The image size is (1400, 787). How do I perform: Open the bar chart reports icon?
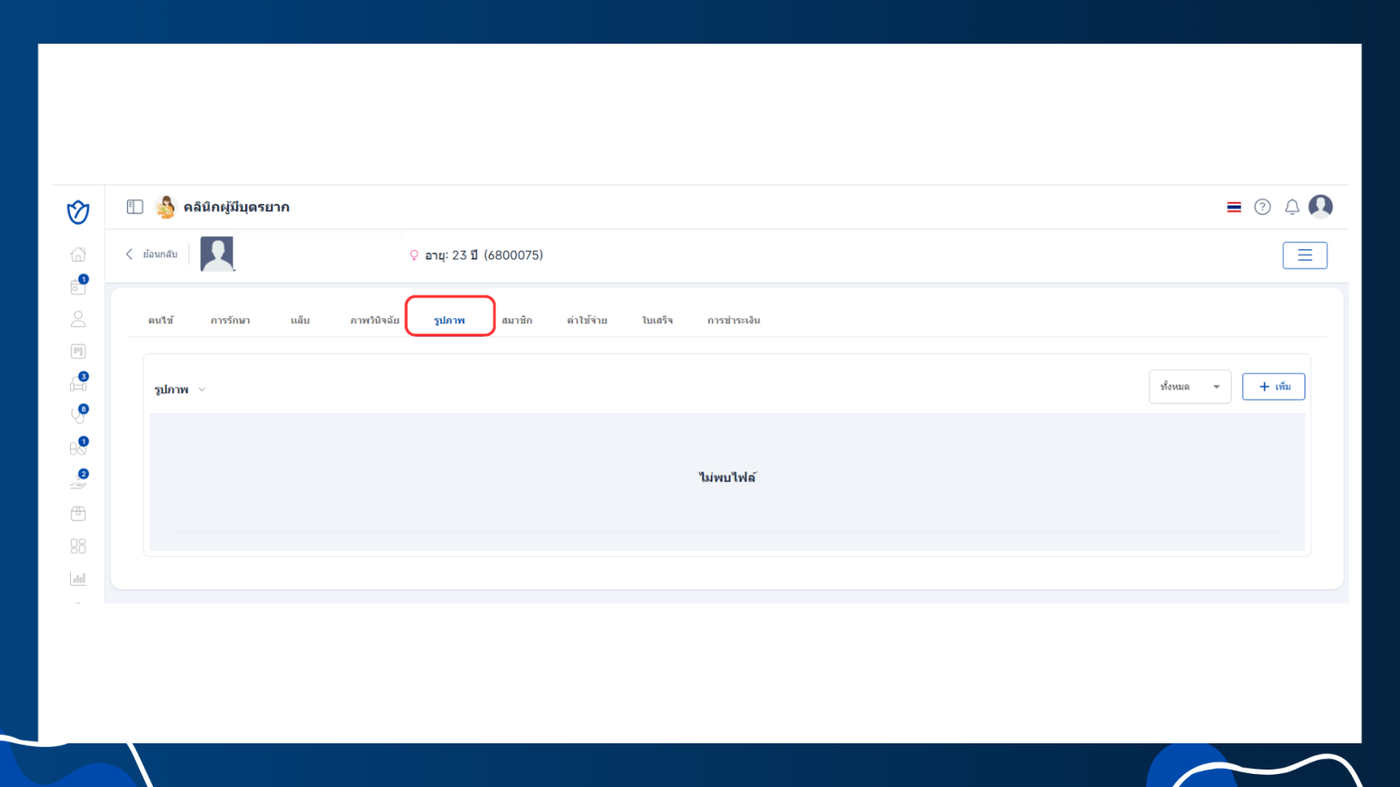coord(78,578)
